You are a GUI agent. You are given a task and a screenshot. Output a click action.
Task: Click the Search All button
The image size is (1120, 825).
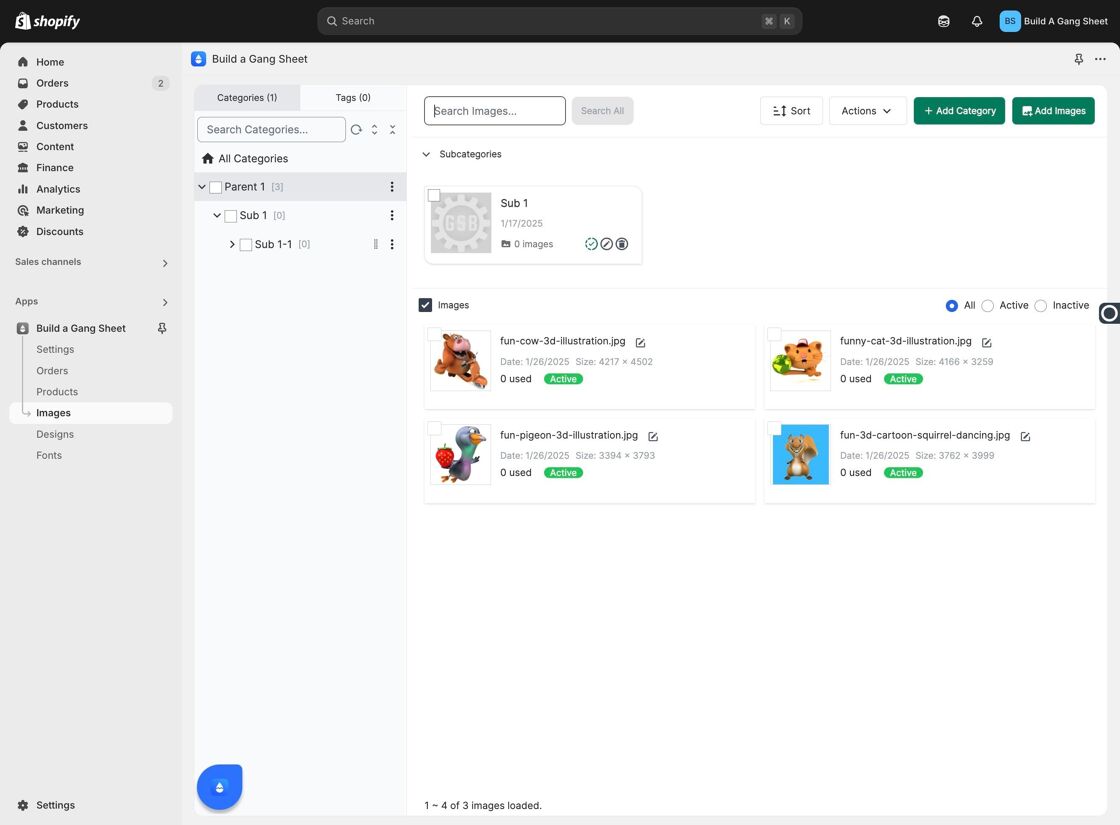click(x=602, y=111)
